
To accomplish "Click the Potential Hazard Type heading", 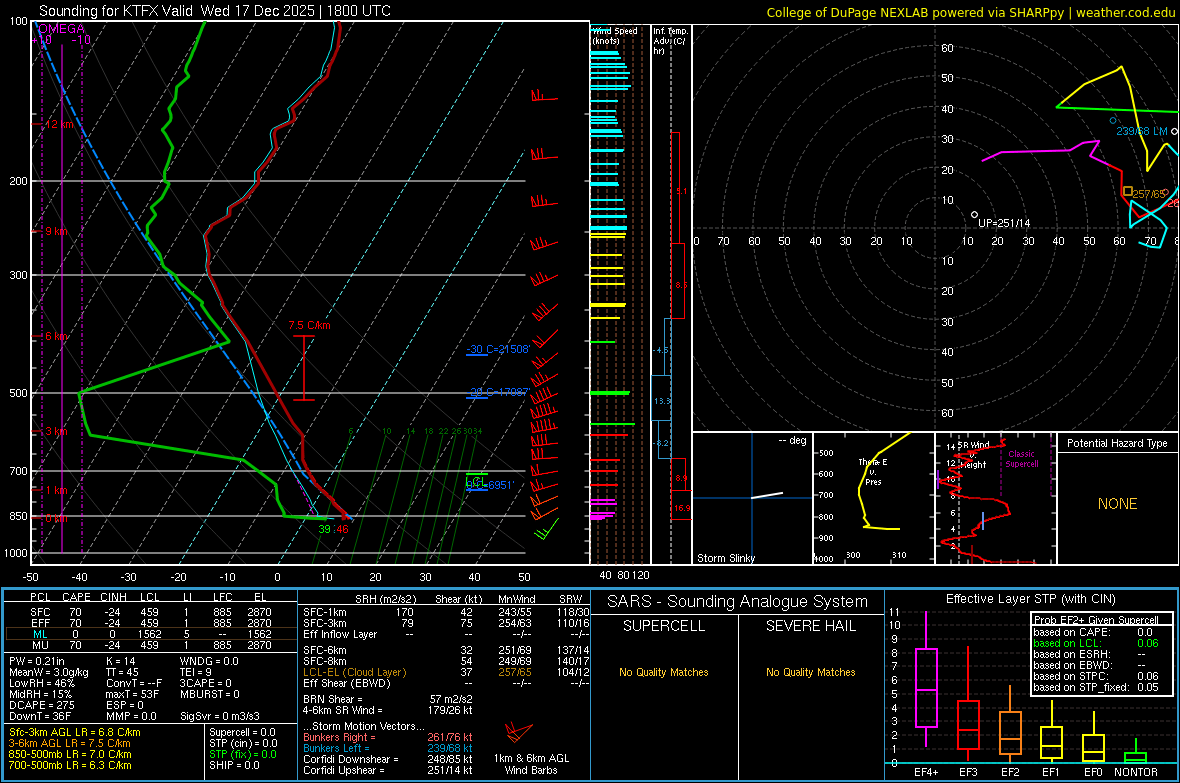I will [x=1117, y=443].
